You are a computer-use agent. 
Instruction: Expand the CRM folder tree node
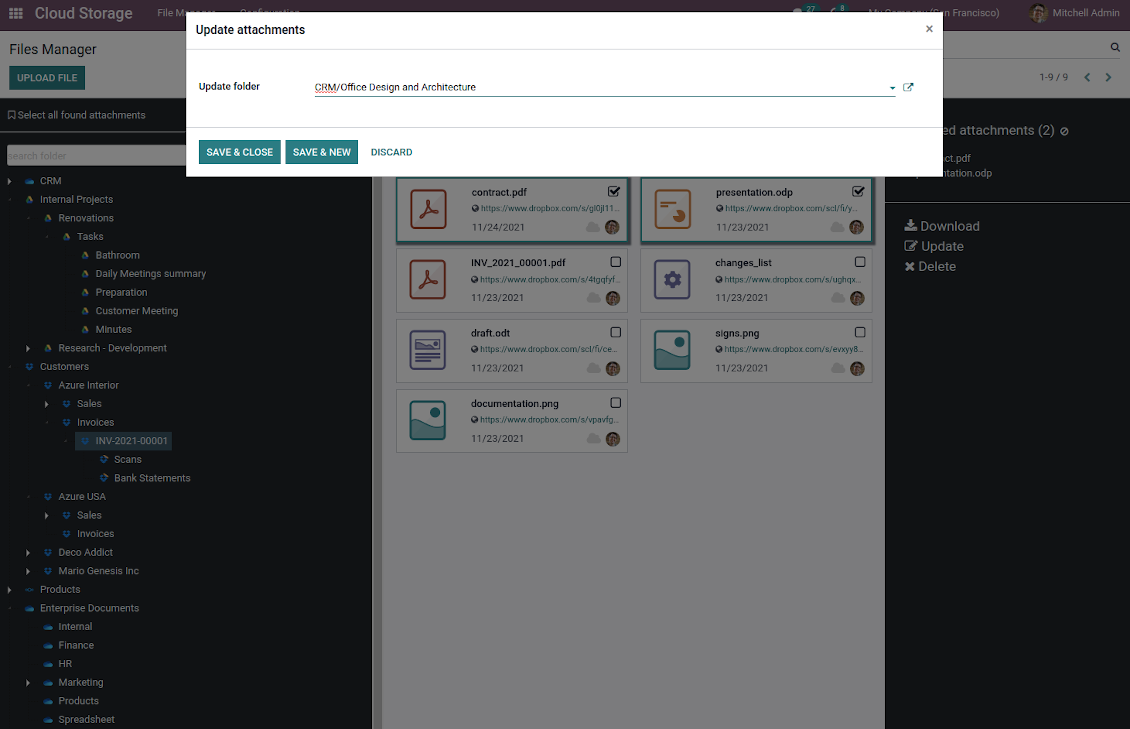(10, 181)
